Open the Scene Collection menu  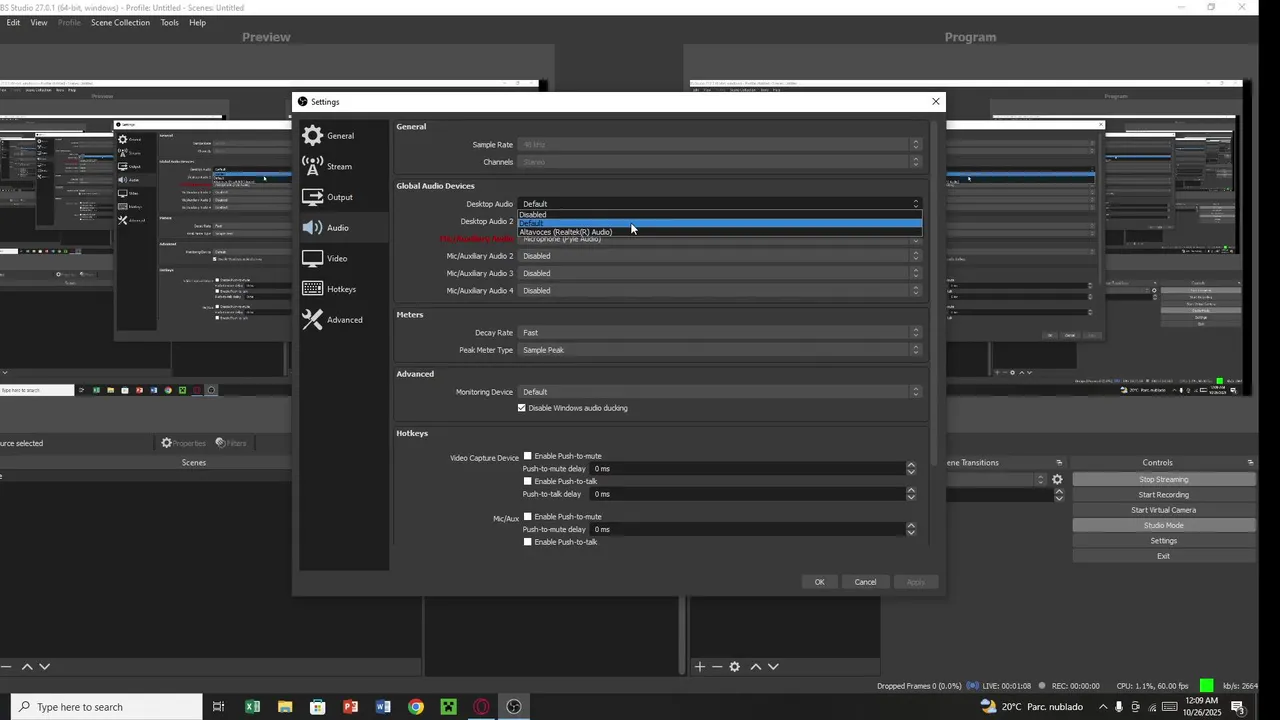(120, 22)
